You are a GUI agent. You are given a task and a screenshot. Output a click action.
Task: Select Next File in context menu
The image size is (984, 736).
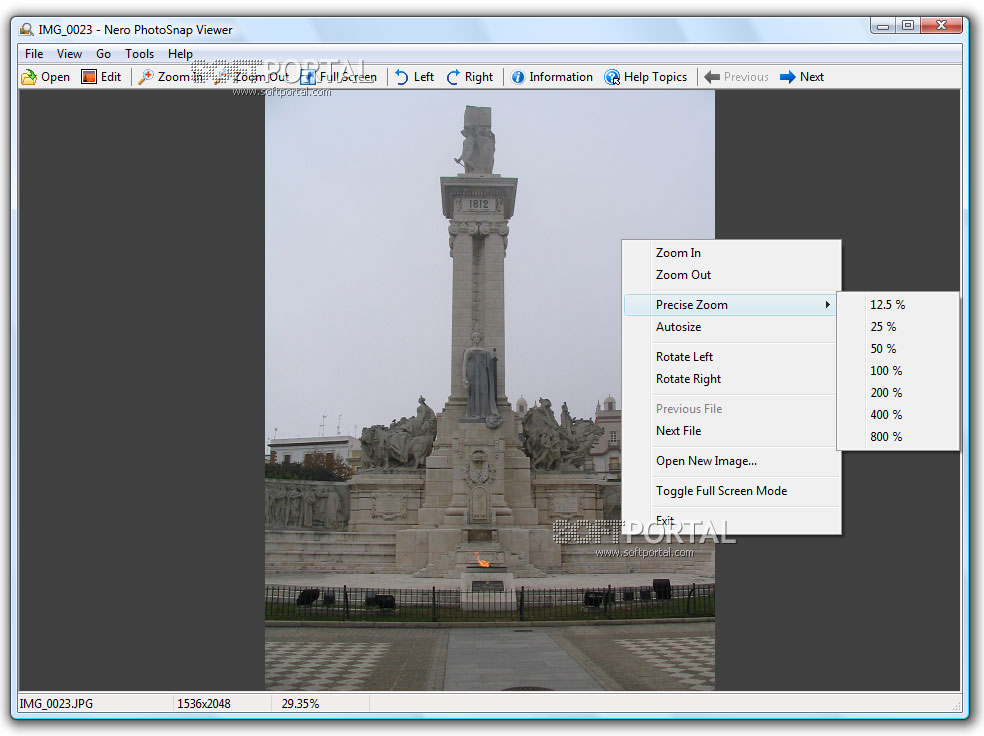point(678,431)
